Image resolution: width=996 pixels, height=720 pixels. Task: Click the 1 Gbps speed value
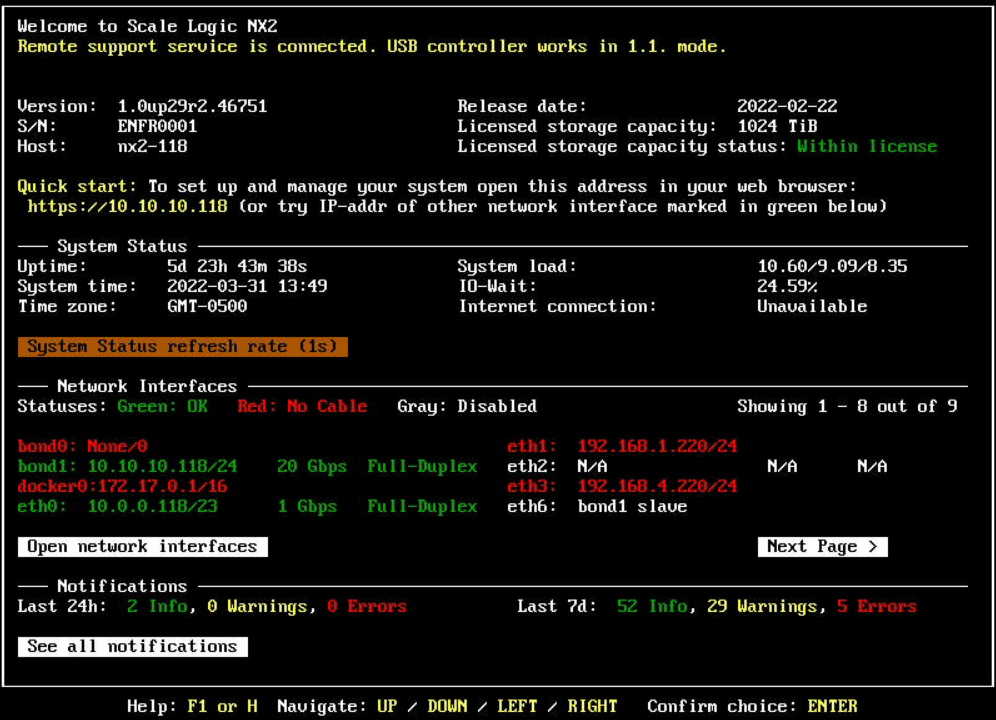pyautogui.click(x=307, y=506)
